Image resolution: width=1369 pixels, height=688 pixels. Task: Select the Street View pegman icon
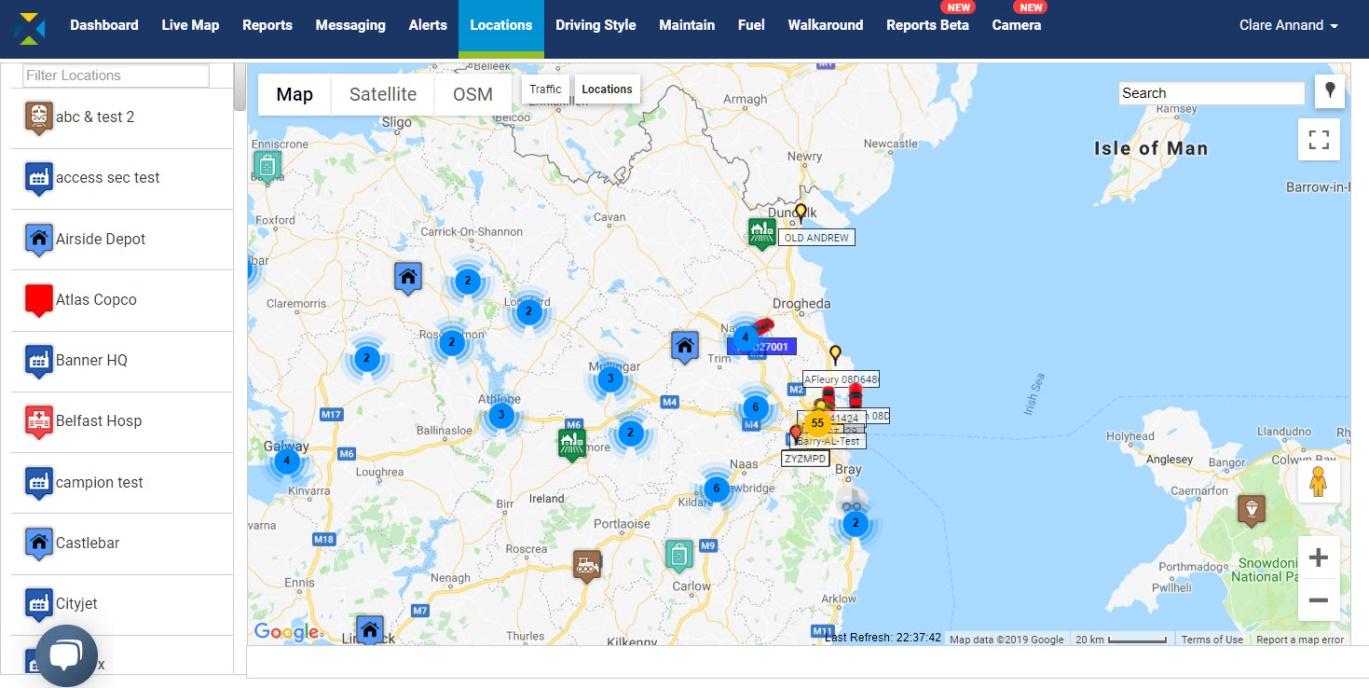[x=1318, y=483]
